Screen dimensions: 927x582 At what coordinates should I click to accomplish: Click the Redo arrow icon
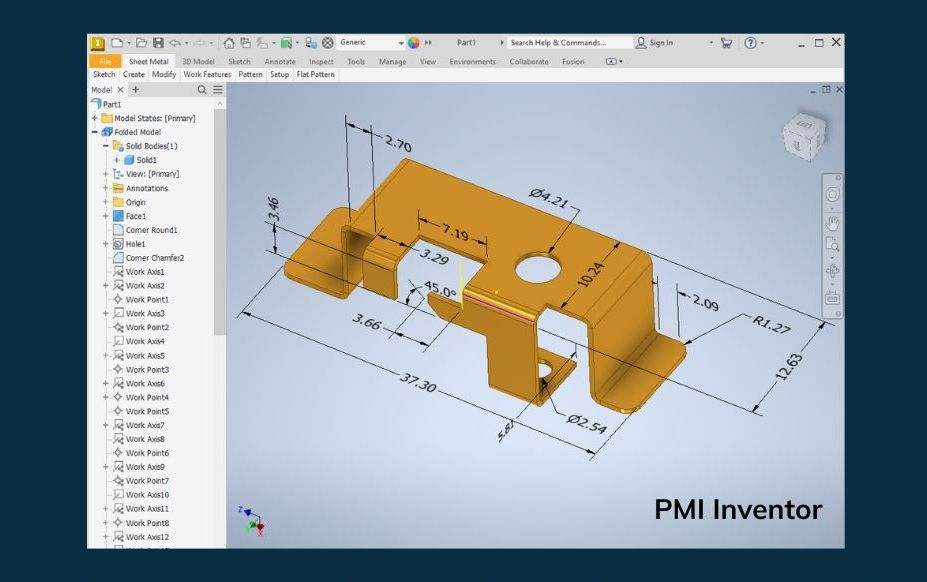click(x=199, y=43)
